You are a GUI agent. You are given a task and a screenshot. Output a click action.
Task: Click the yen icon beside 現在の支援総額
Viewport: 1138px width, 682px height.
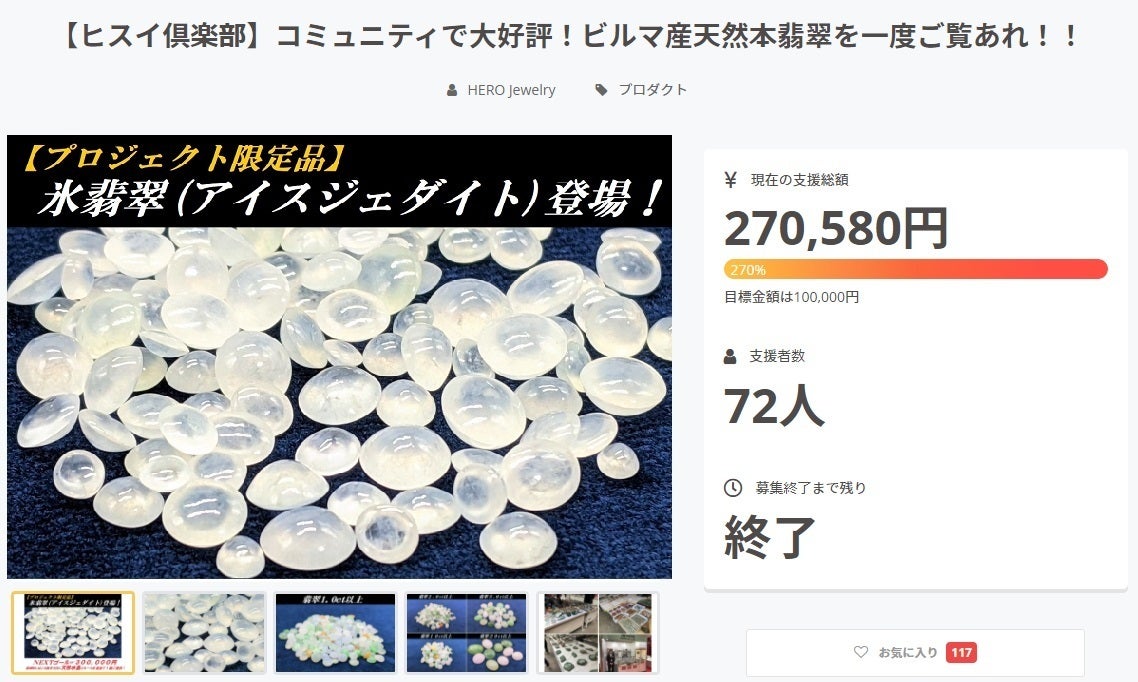[731, 180]
